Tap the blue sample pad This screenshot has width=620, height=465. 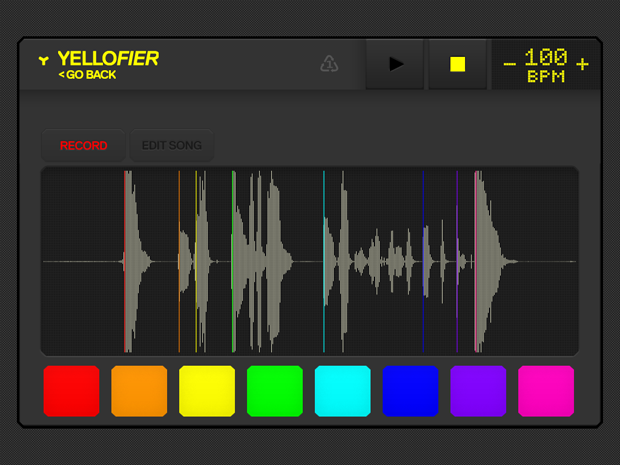[410, 391]
